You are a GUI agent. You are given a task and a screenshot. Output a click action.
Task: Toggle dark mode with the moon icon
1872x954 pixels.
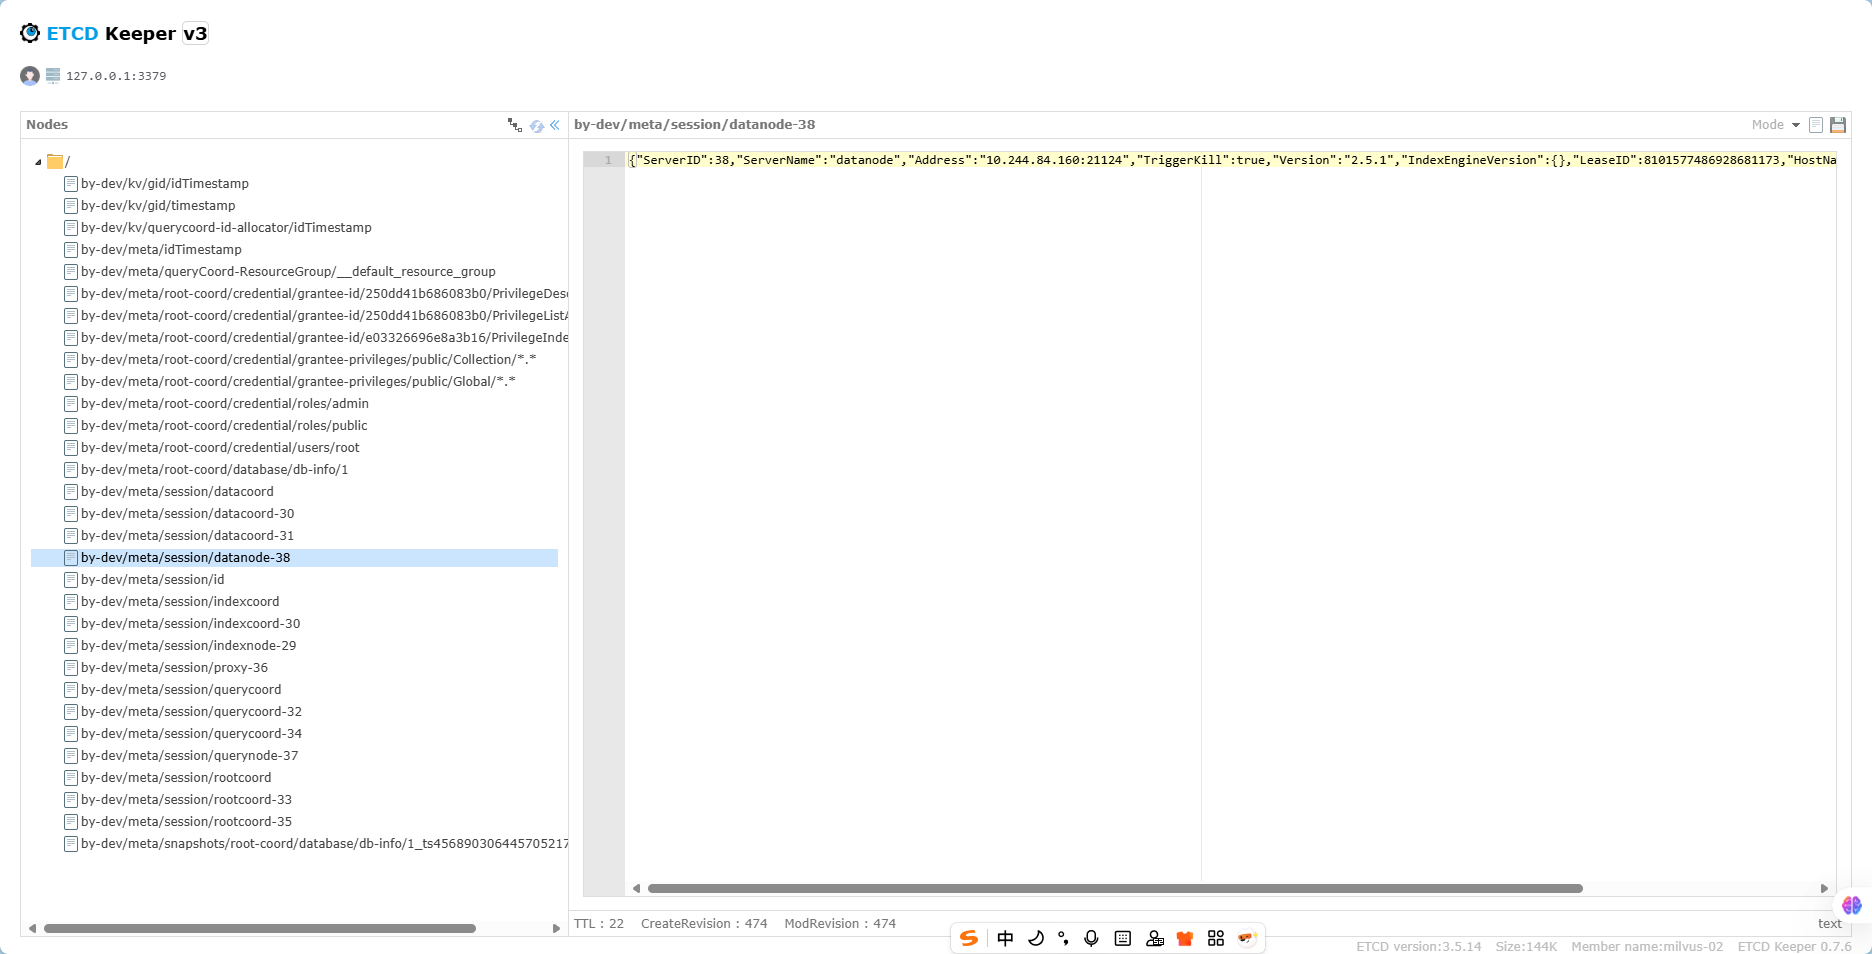click(x=1036, y=938)
